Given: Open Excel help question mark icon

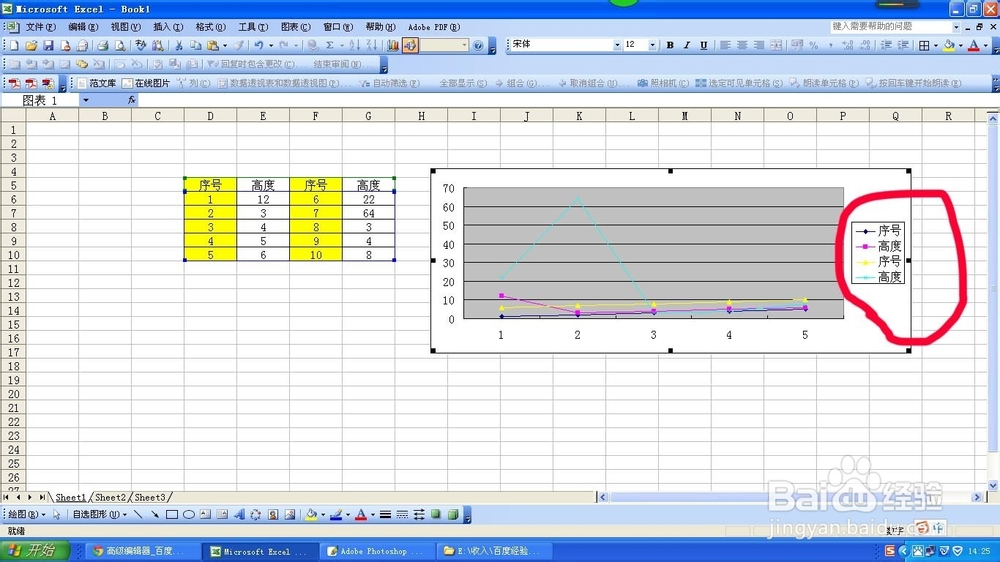Looking at the screenshot, I should click(x=478, y=45).
